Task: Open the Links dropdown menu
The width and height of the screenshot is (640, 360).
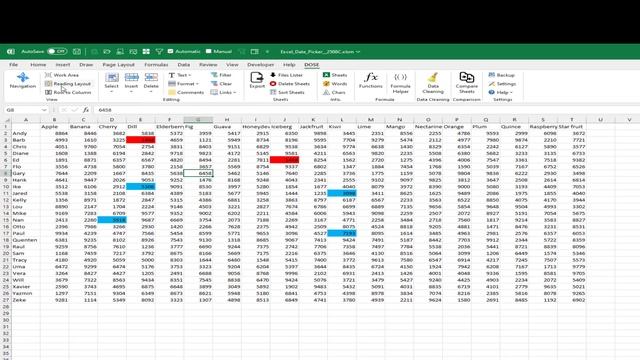Action: coord(223,92)
